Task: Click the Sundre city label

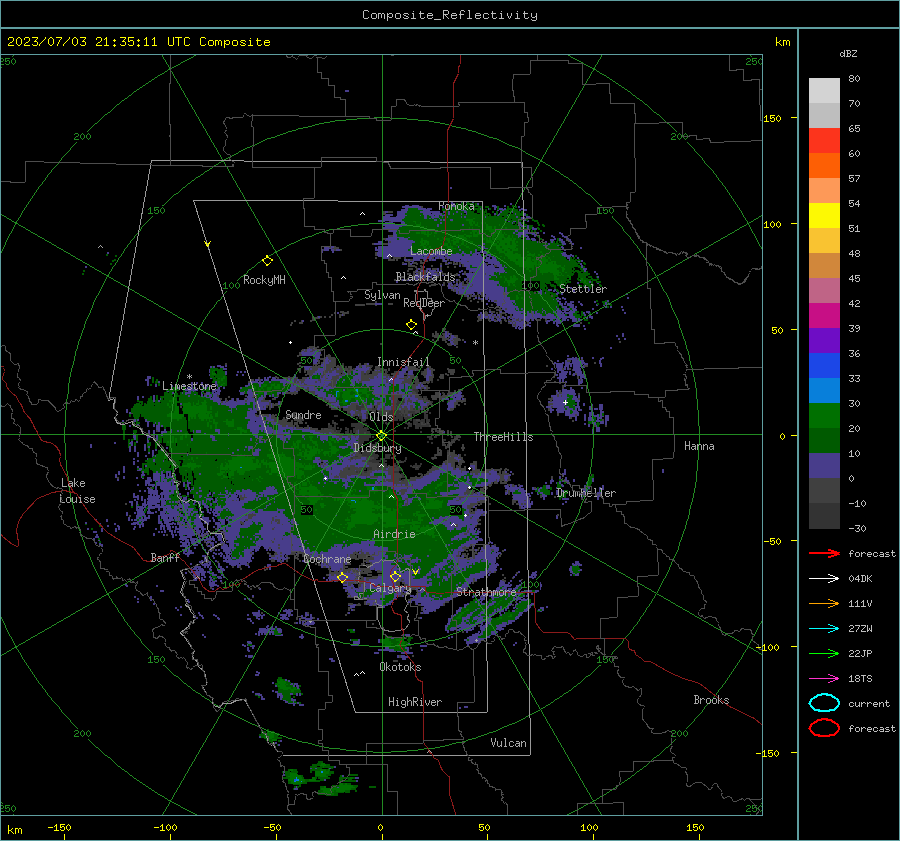Action: tap(303, 414)
